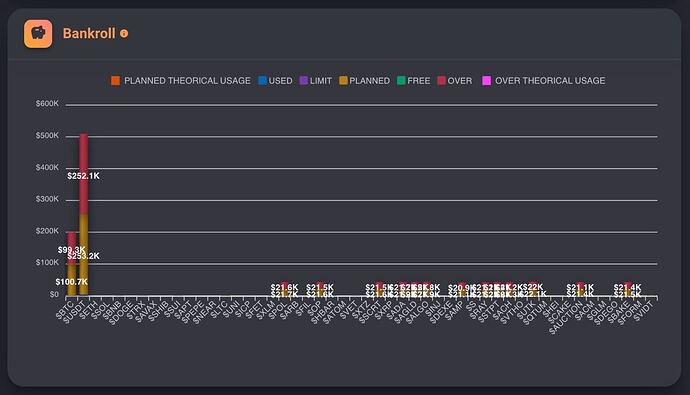690x395 pixels.
Task: Toggle the OVER THEORICAL USAGE legend entry
Action: pyautogui.click(x=543, y=80)
